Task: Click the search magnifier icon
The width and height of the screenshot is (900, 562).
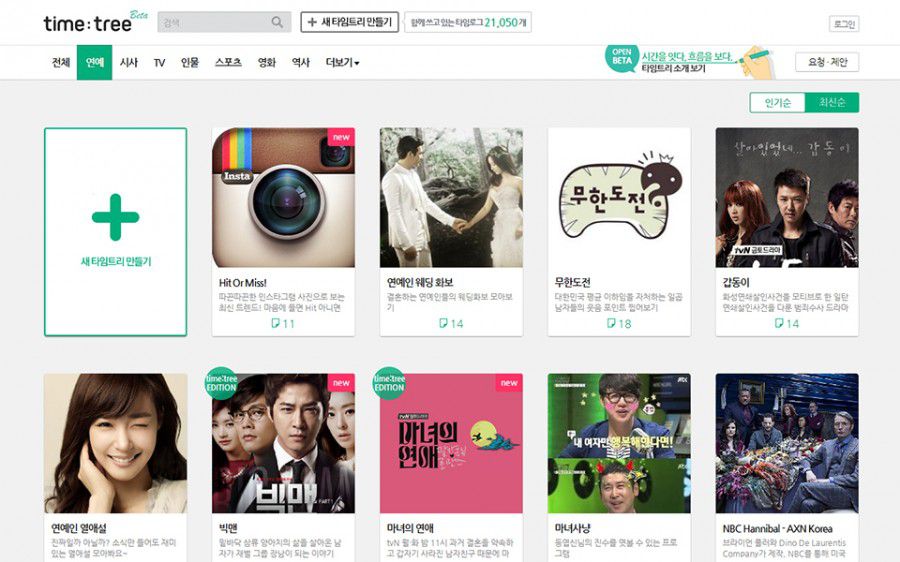Action: pos(277,22)
